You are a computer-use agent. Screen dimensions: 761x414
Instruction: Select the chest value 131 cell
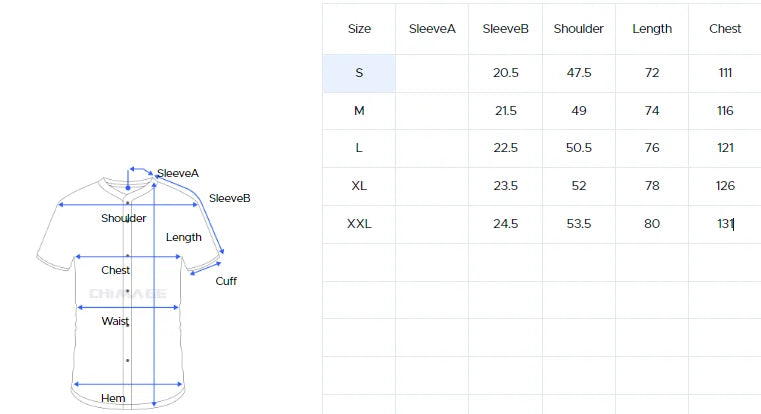pyautogui.click(x=725, y=224)
